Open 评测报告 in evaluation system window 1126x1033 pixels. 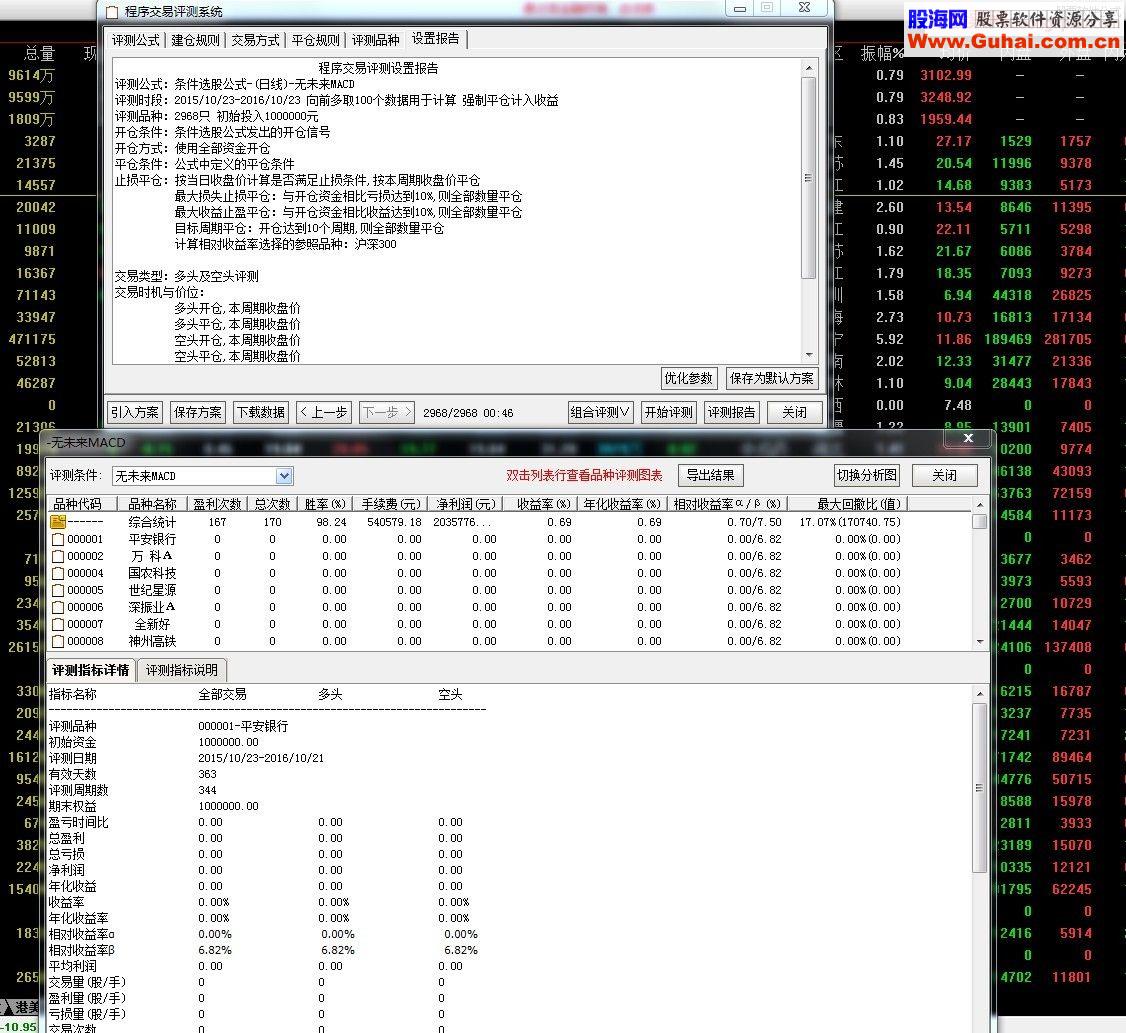click(732, 412)
